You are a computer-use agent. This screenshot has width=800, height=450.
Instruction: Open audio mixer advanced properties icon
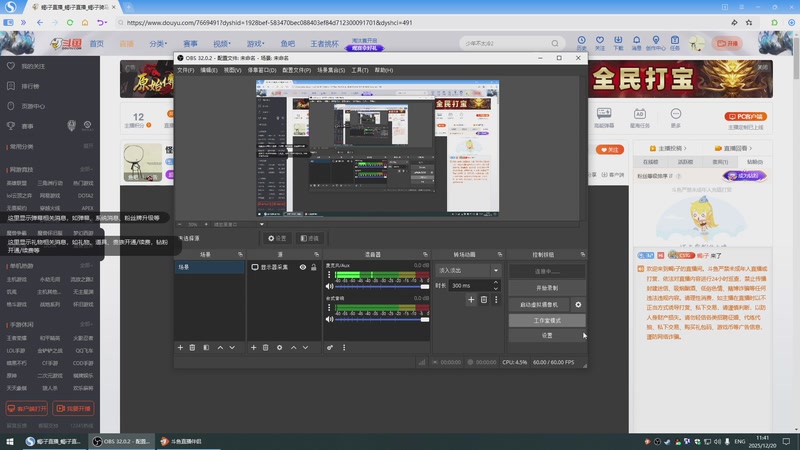330,347
